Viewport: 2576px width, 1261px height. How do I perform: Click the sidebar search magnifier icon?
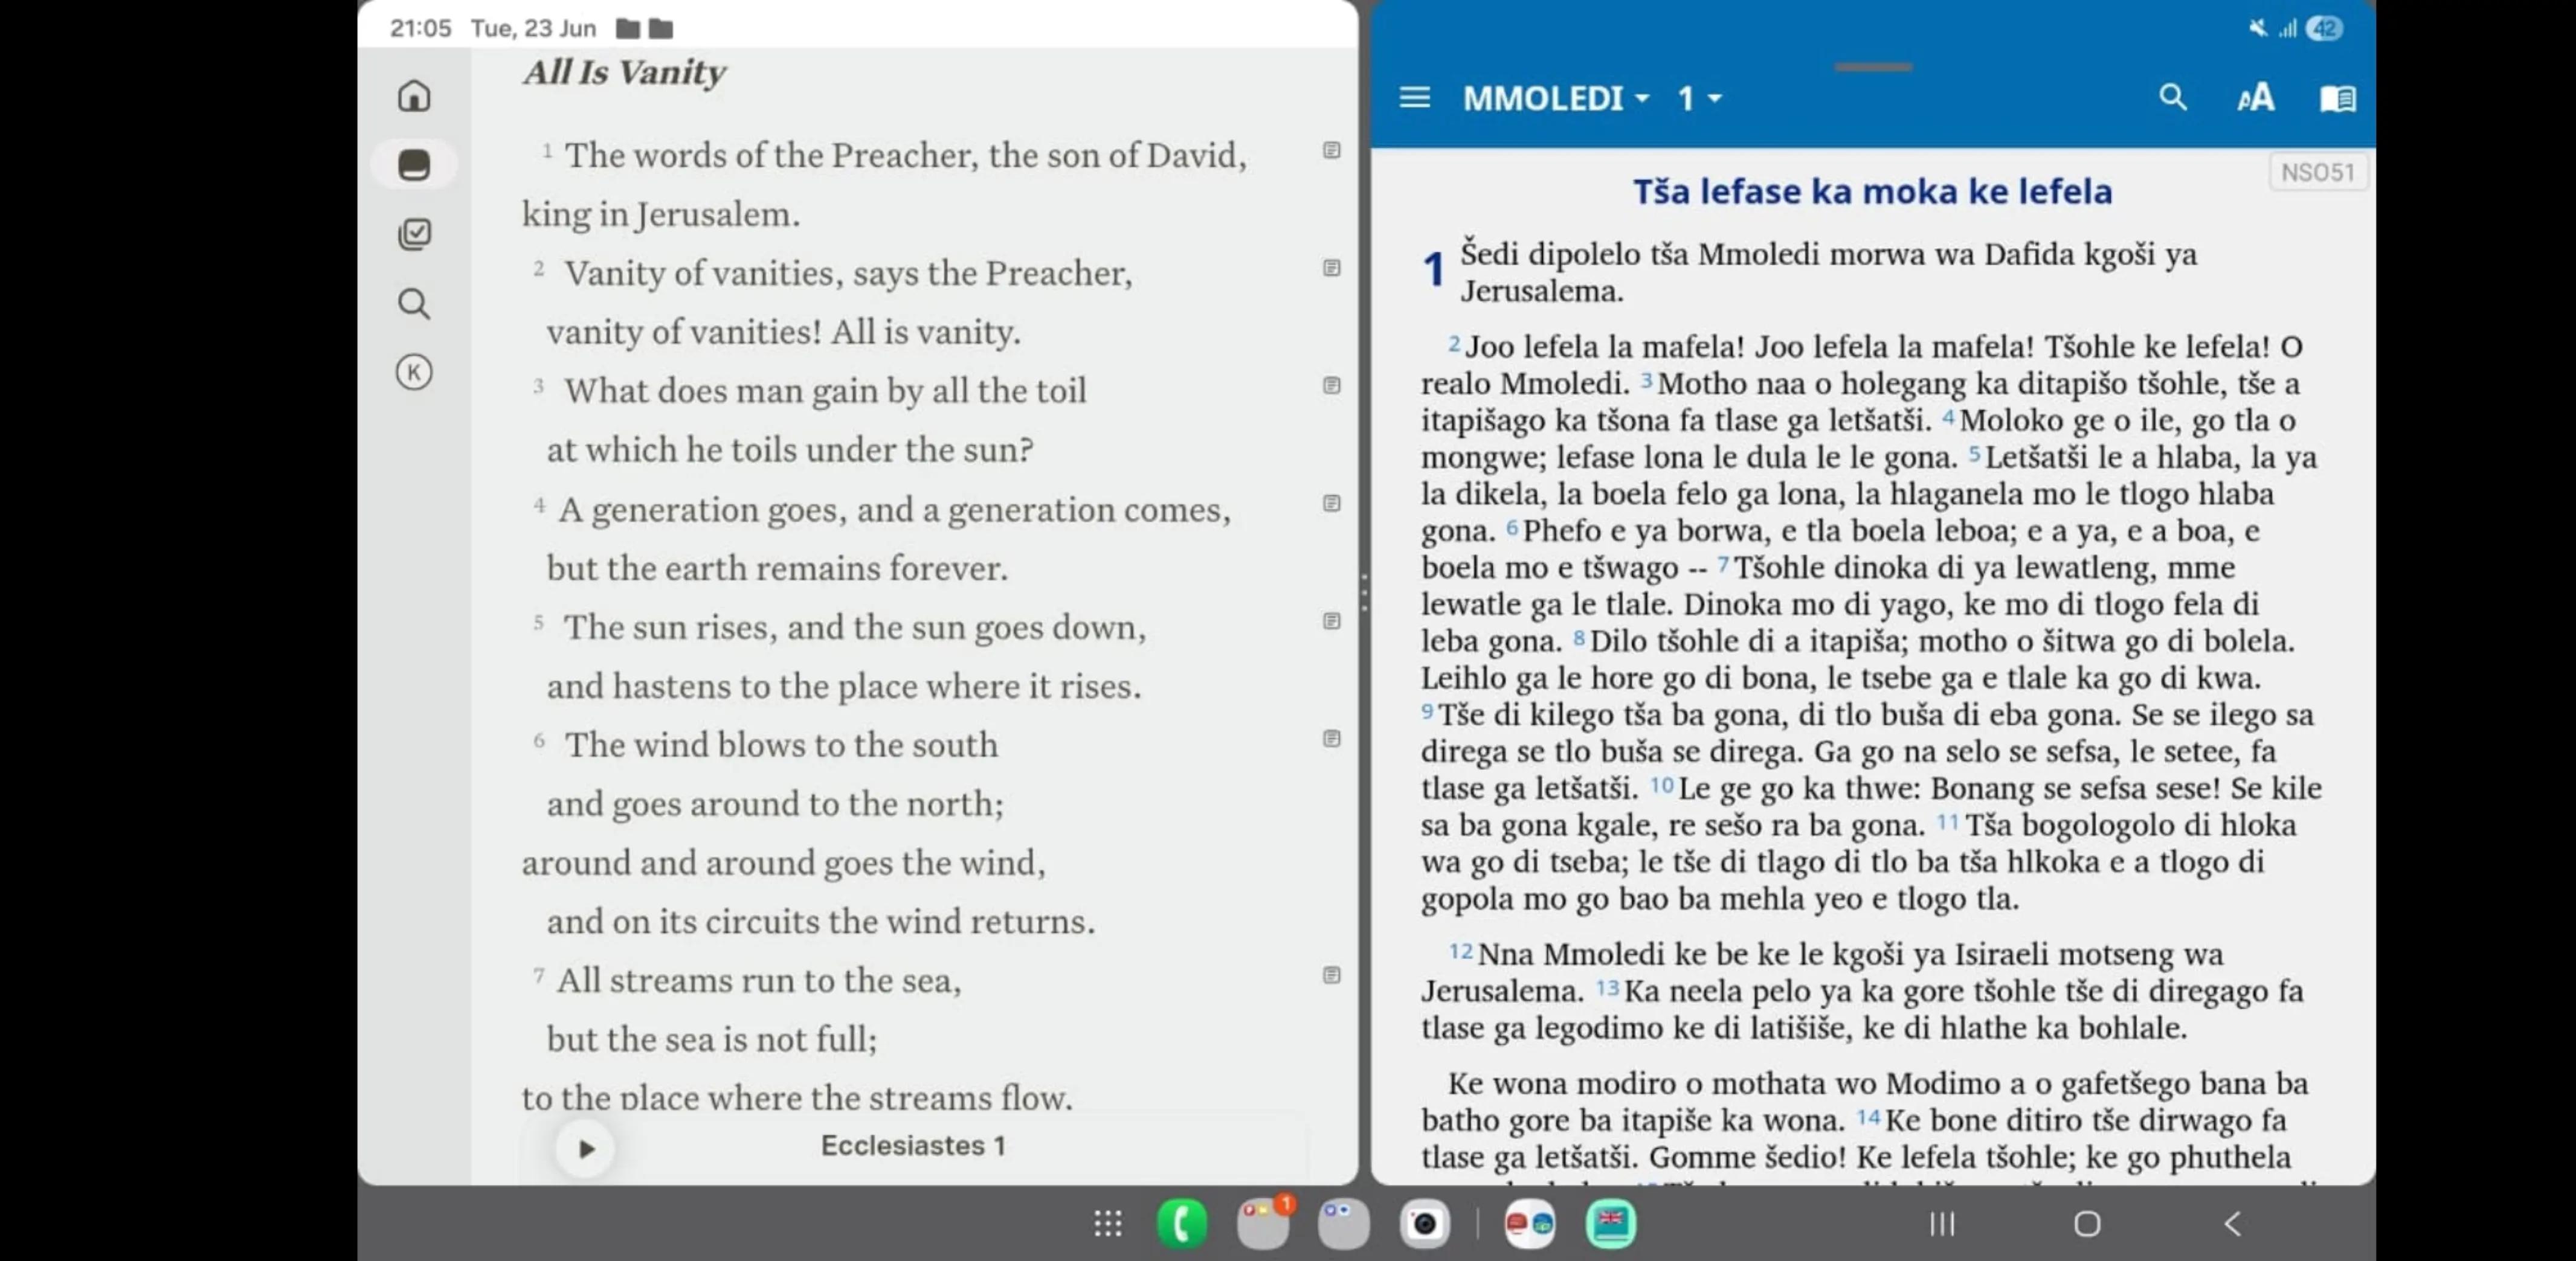coord(414,303)
